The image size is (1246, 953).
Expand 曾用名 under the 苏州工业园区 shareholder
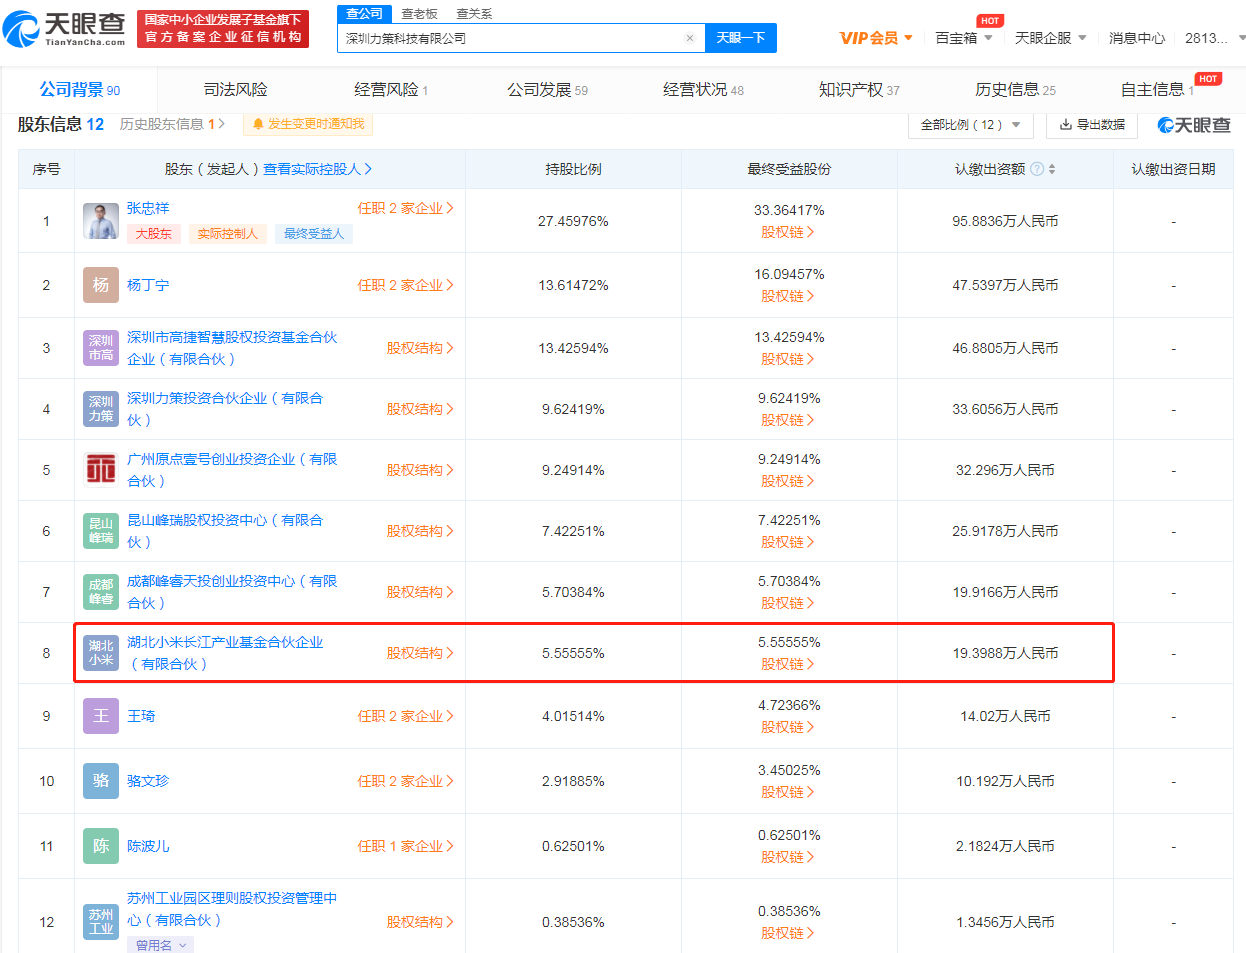[x=160, y=943]
